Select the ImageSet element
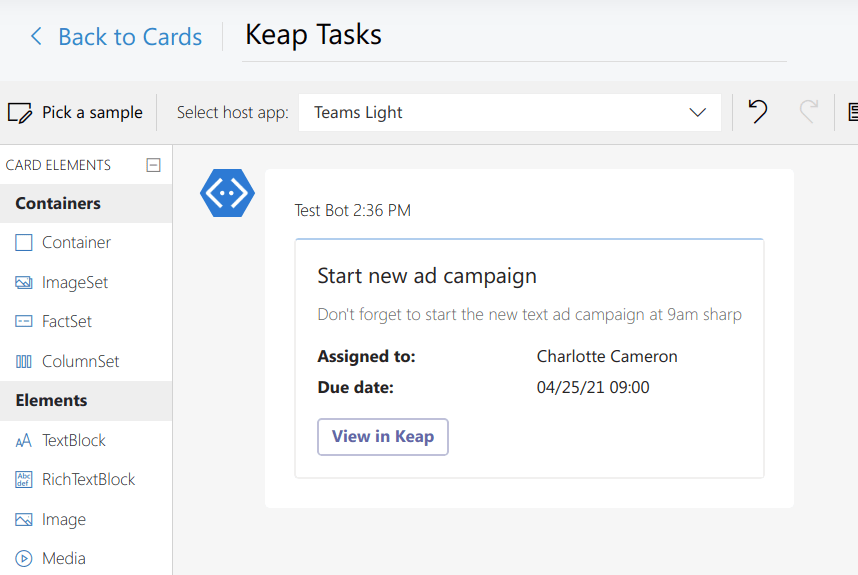This screenshot has width=858, height=575. [x=86, y=282]
